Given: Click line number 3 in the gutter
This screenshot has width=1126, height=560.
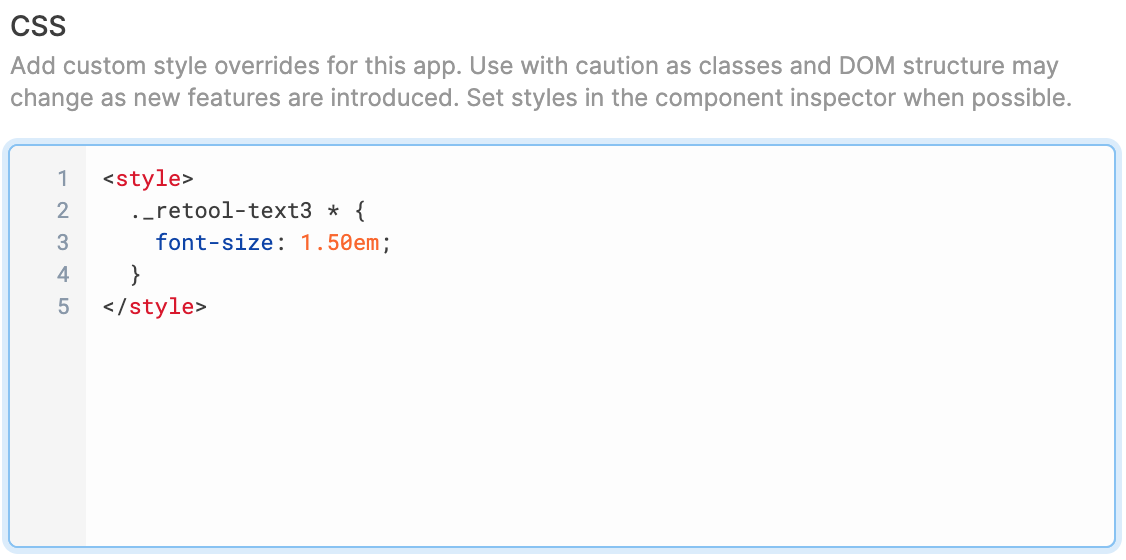Looking at the screenshot, I should coord(63,243).
